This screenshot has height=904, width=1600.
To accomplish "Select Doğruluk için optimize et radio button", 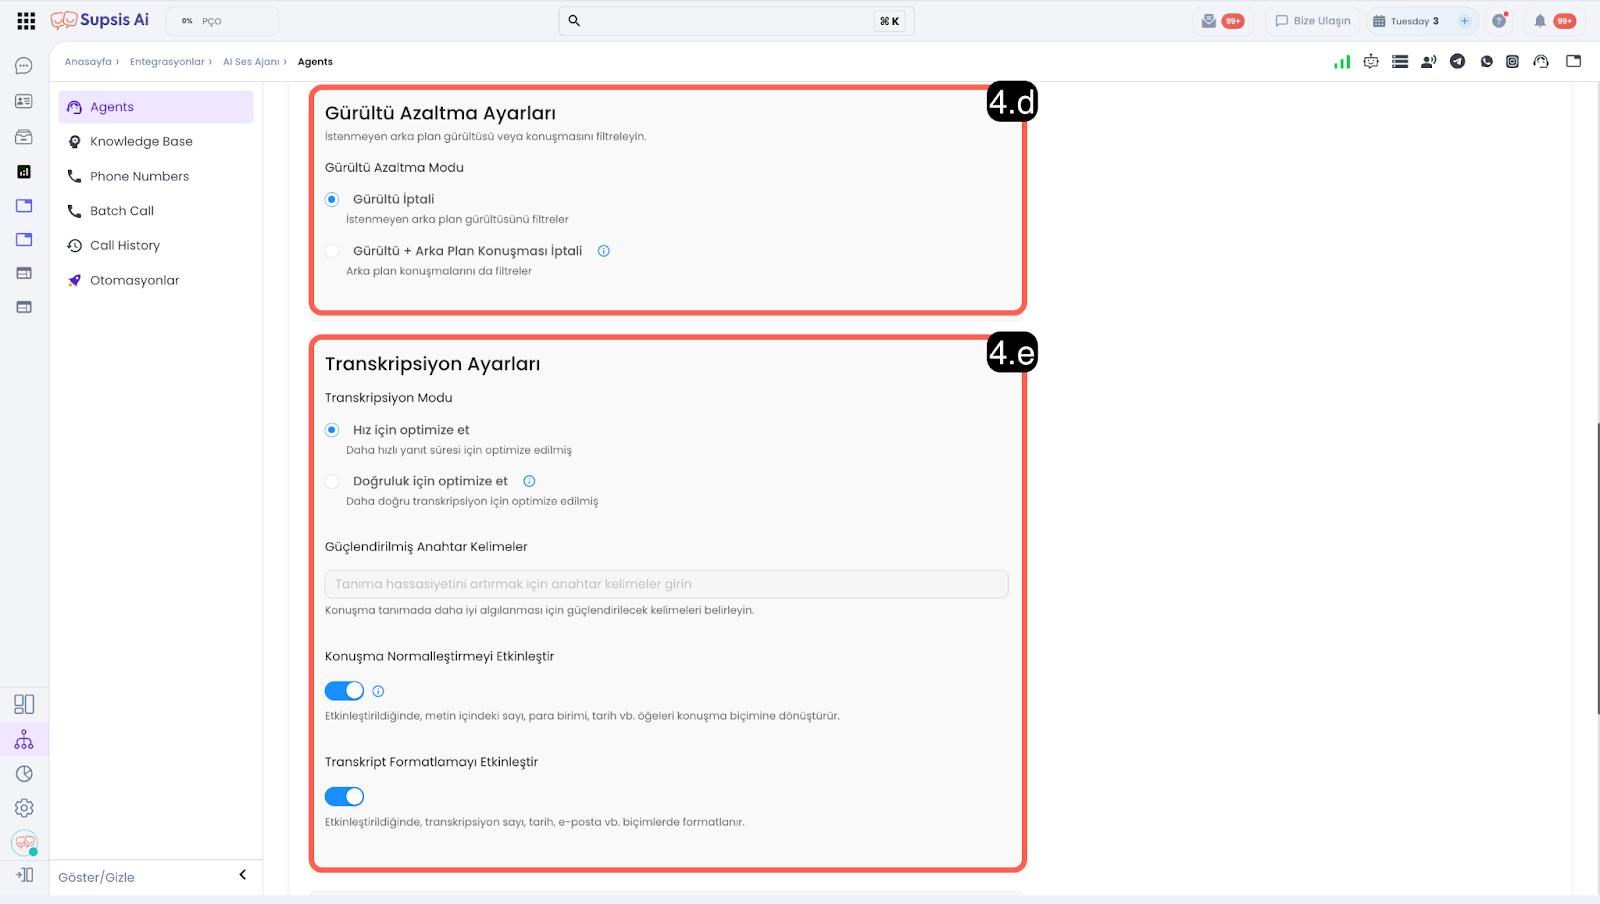I will click(332, 481).
